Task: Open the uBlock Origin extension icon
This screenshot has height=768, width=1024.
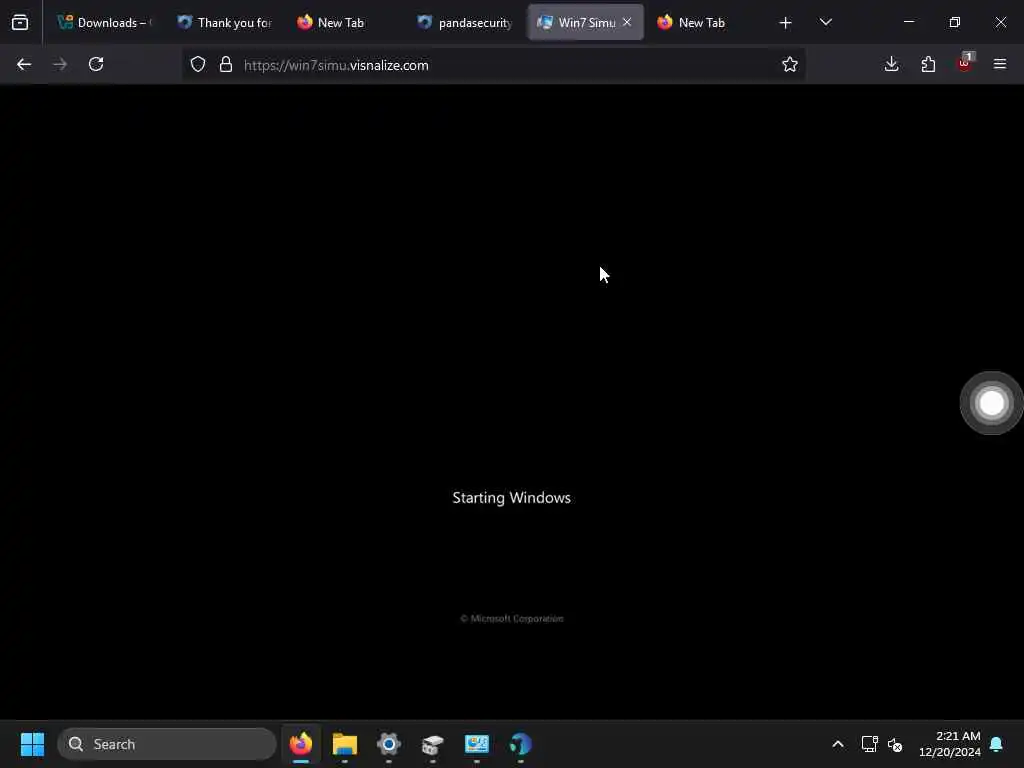Action: click(x=965, y=63)
